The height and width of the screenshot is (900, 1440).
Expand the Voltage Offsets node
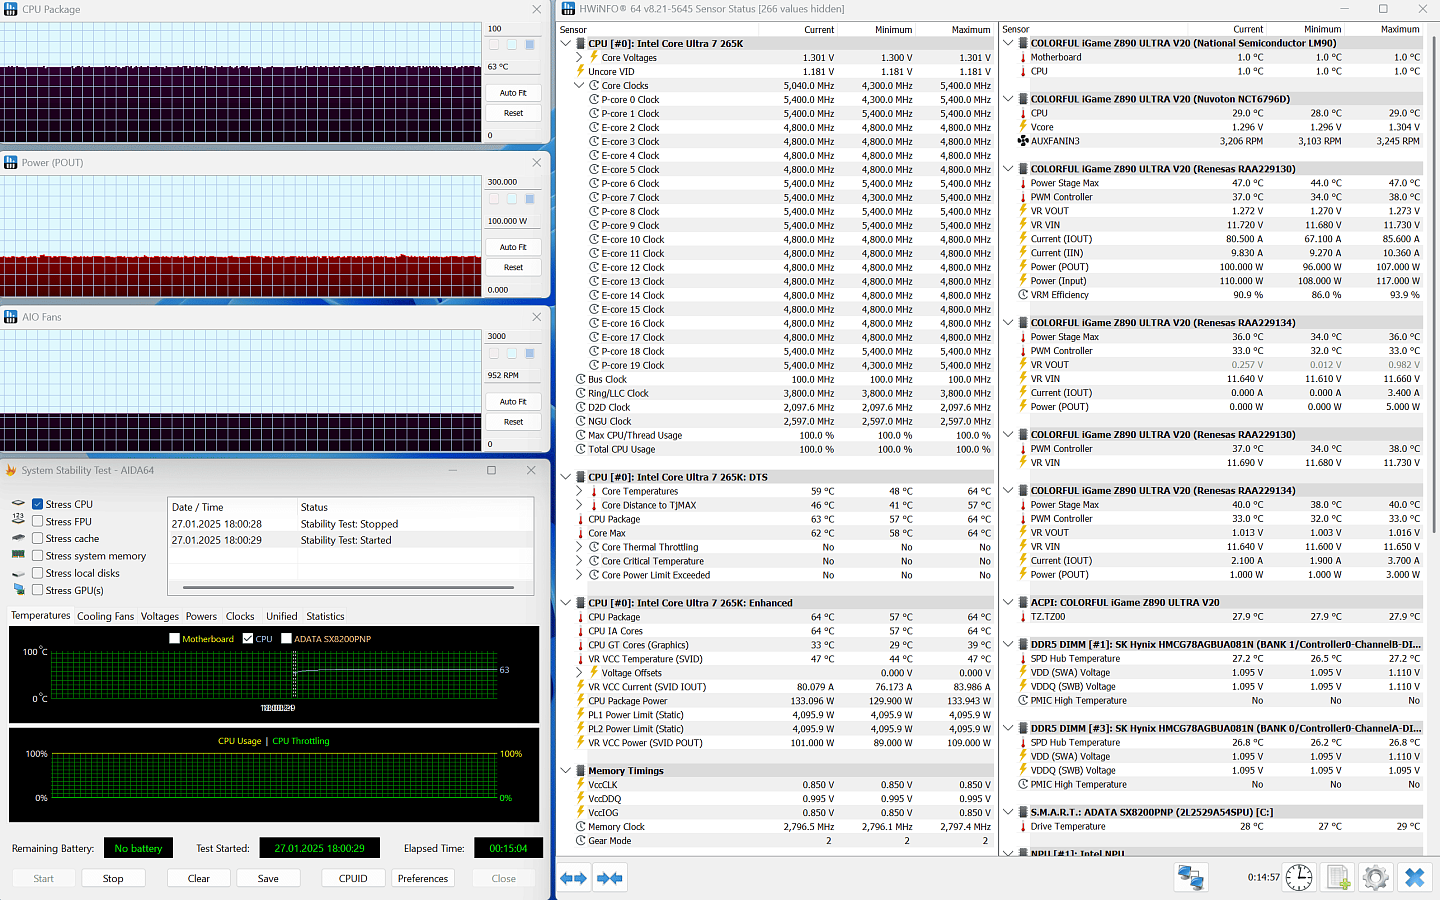[579, 673]
